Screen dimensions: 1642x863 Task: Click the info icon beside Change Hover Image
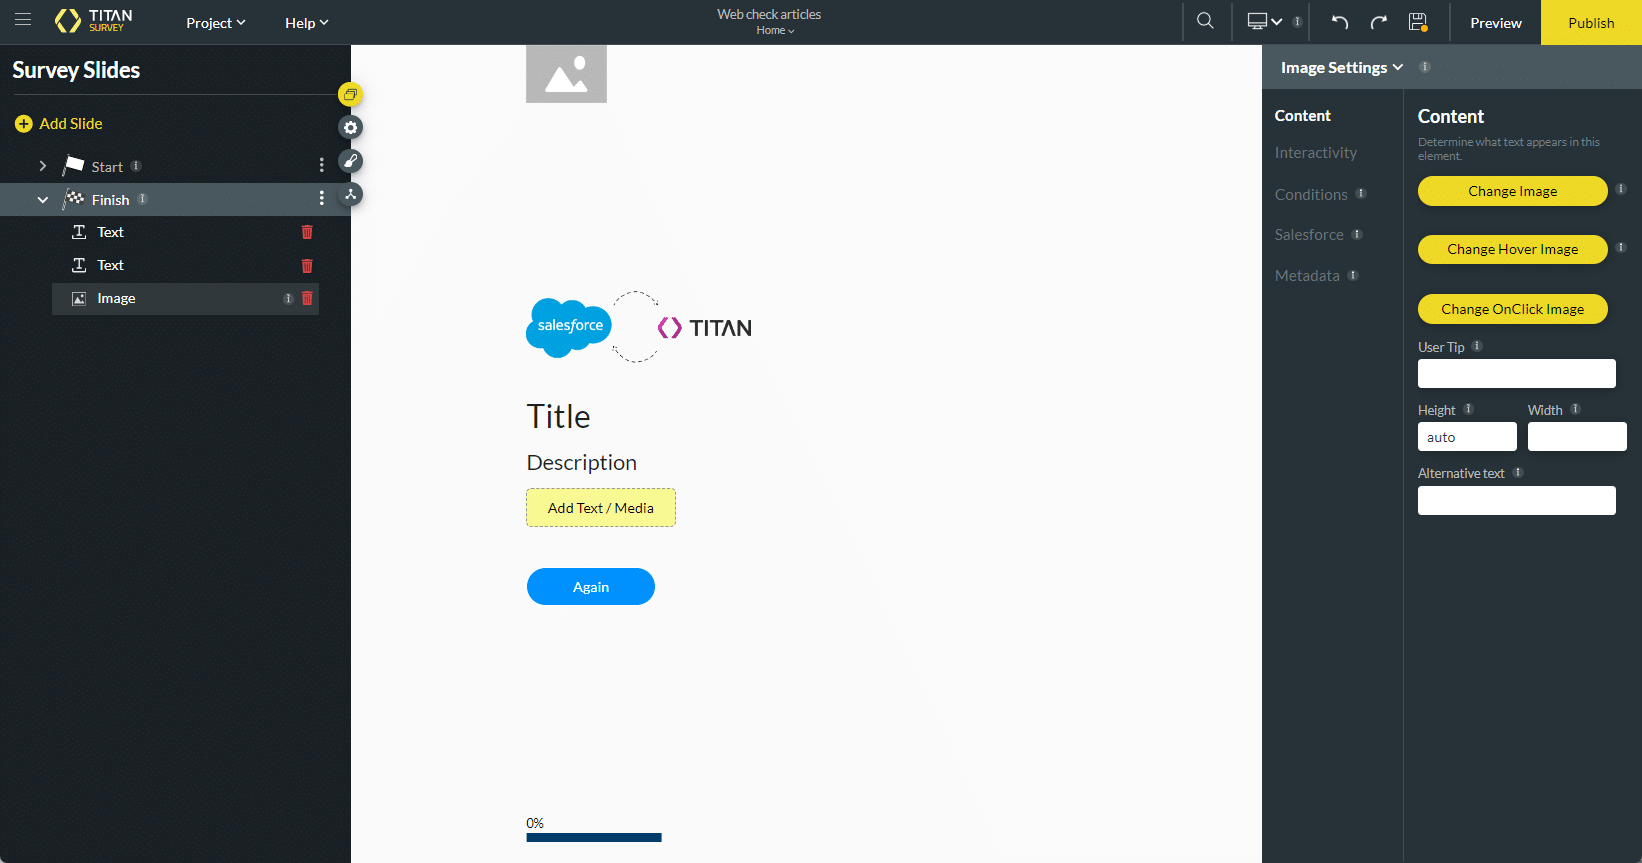(1621, 247)
